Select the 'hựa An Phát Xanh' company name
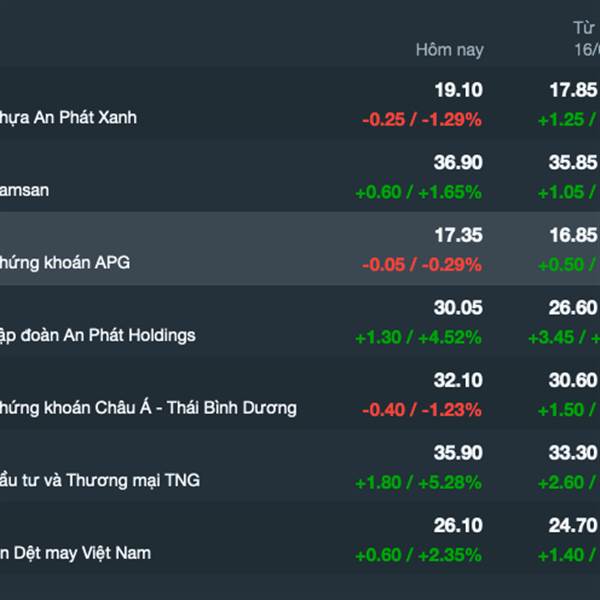The image size is (600, 600). pyautogui.click(x=68, y=117)
